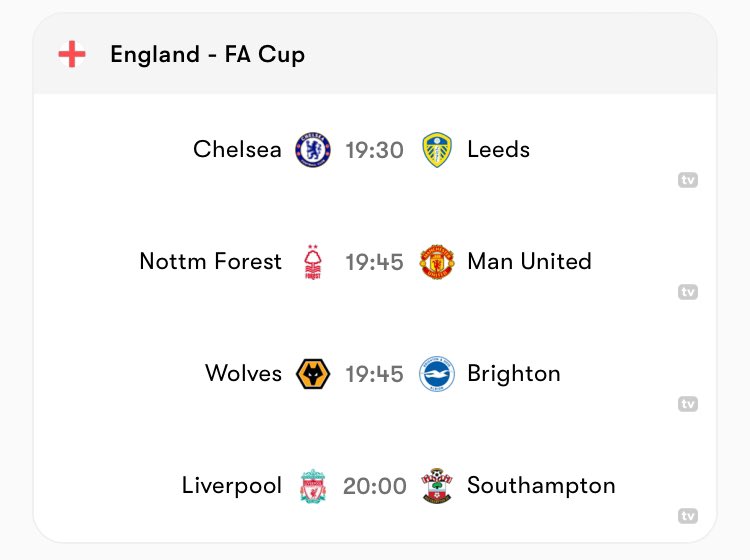This screenshot has height=560, width=750.
Task: Show TV listing for Wolves vs Brighton
Action: point(688,404)
